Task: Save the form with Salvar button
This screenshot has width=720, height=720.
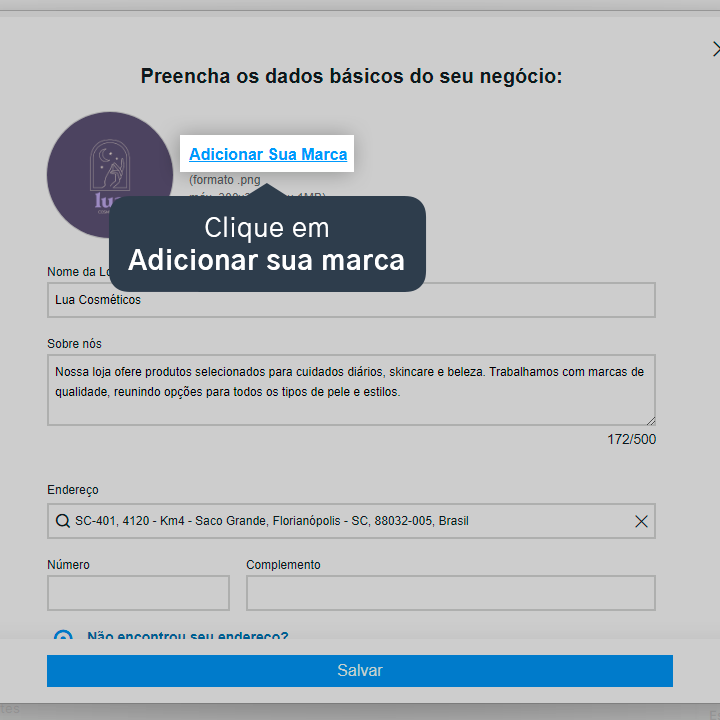Action: (x=360, y=671)
